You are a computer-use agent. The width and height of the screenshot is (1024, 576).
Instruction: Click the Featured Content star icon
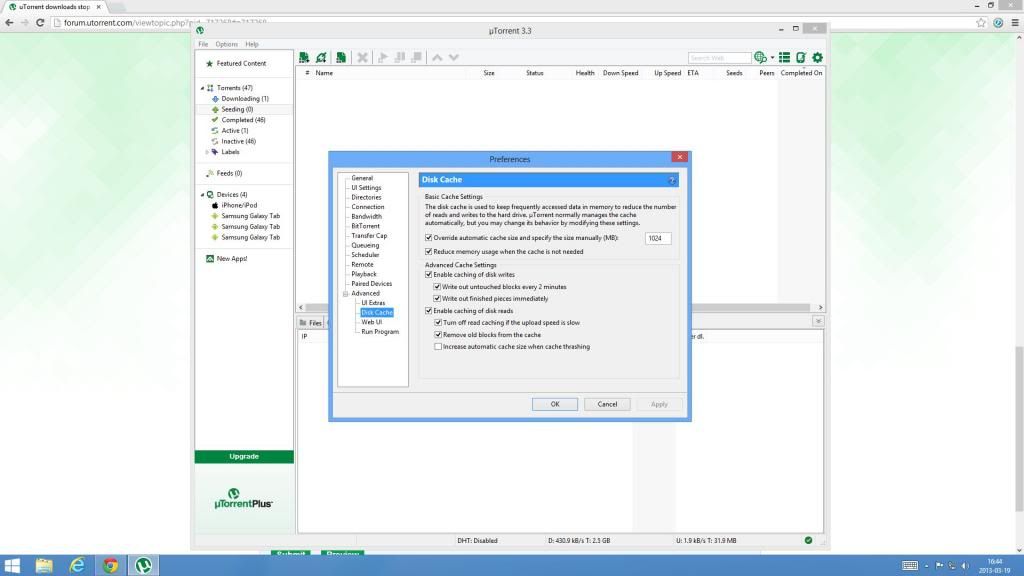pos(210,64)
